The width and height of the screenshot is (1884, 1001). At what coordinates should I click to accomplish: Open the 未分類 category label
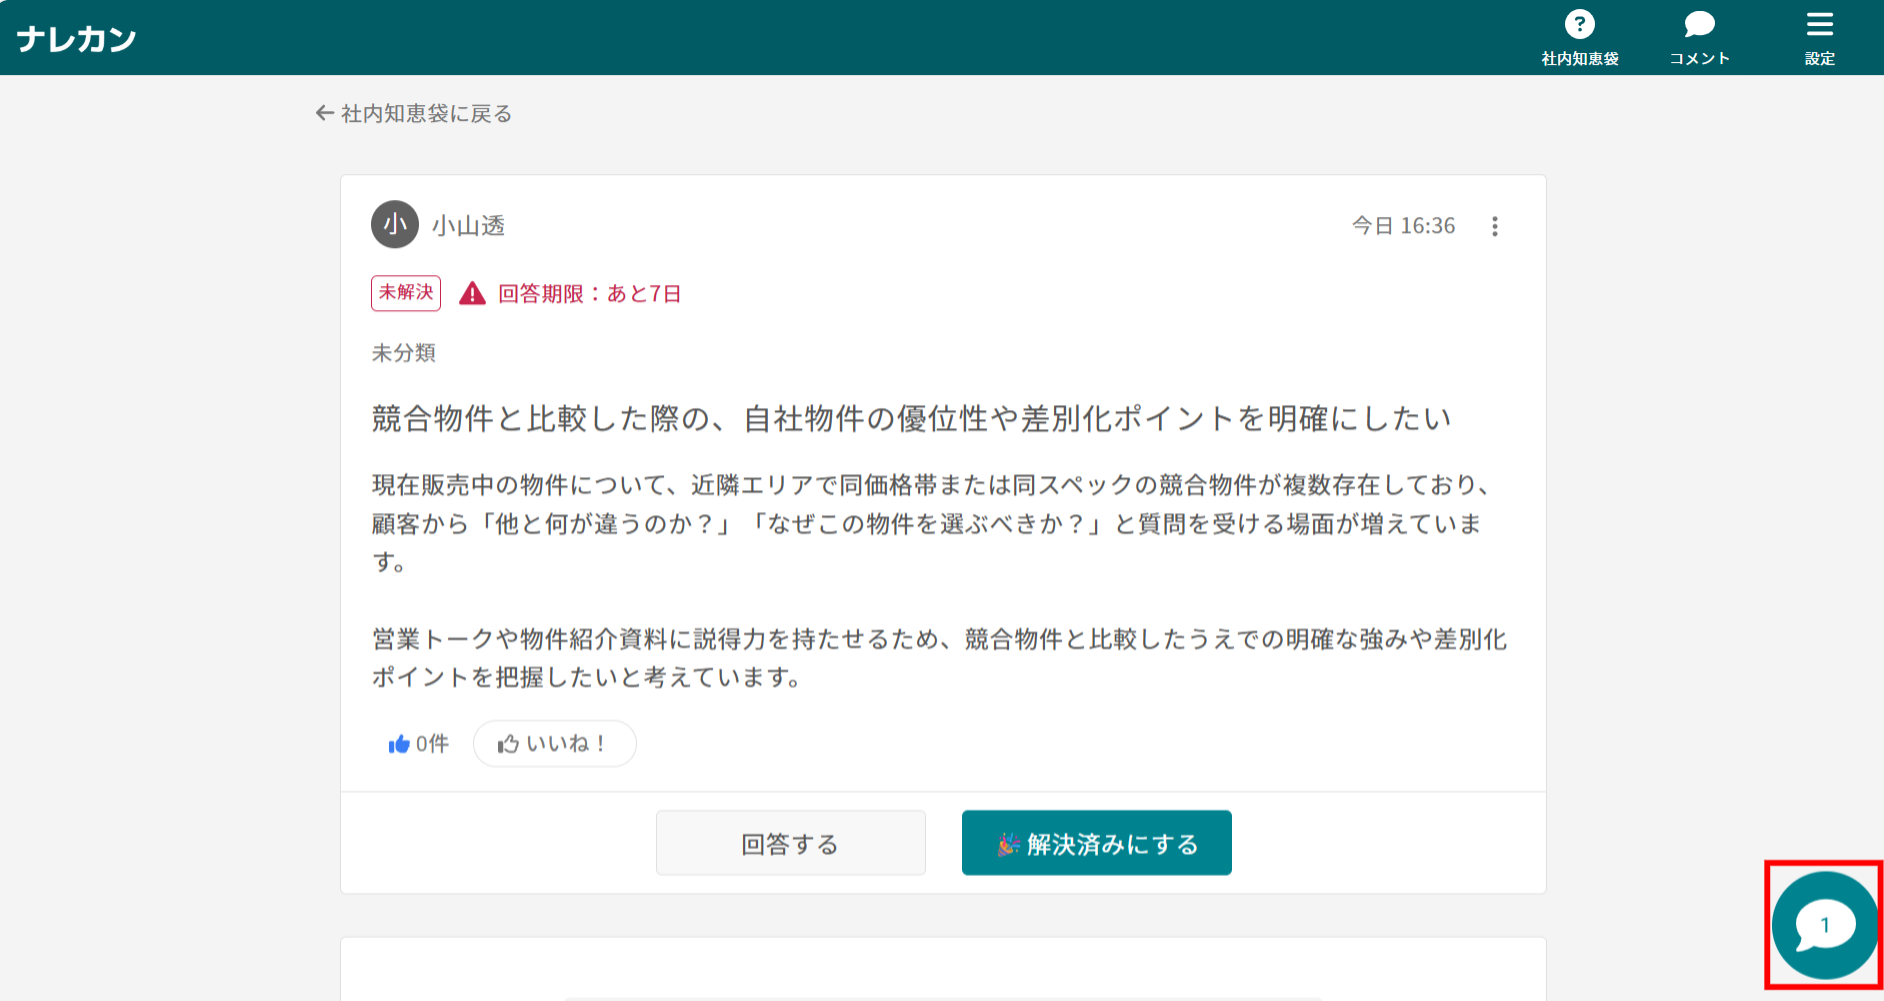[404, 352]
